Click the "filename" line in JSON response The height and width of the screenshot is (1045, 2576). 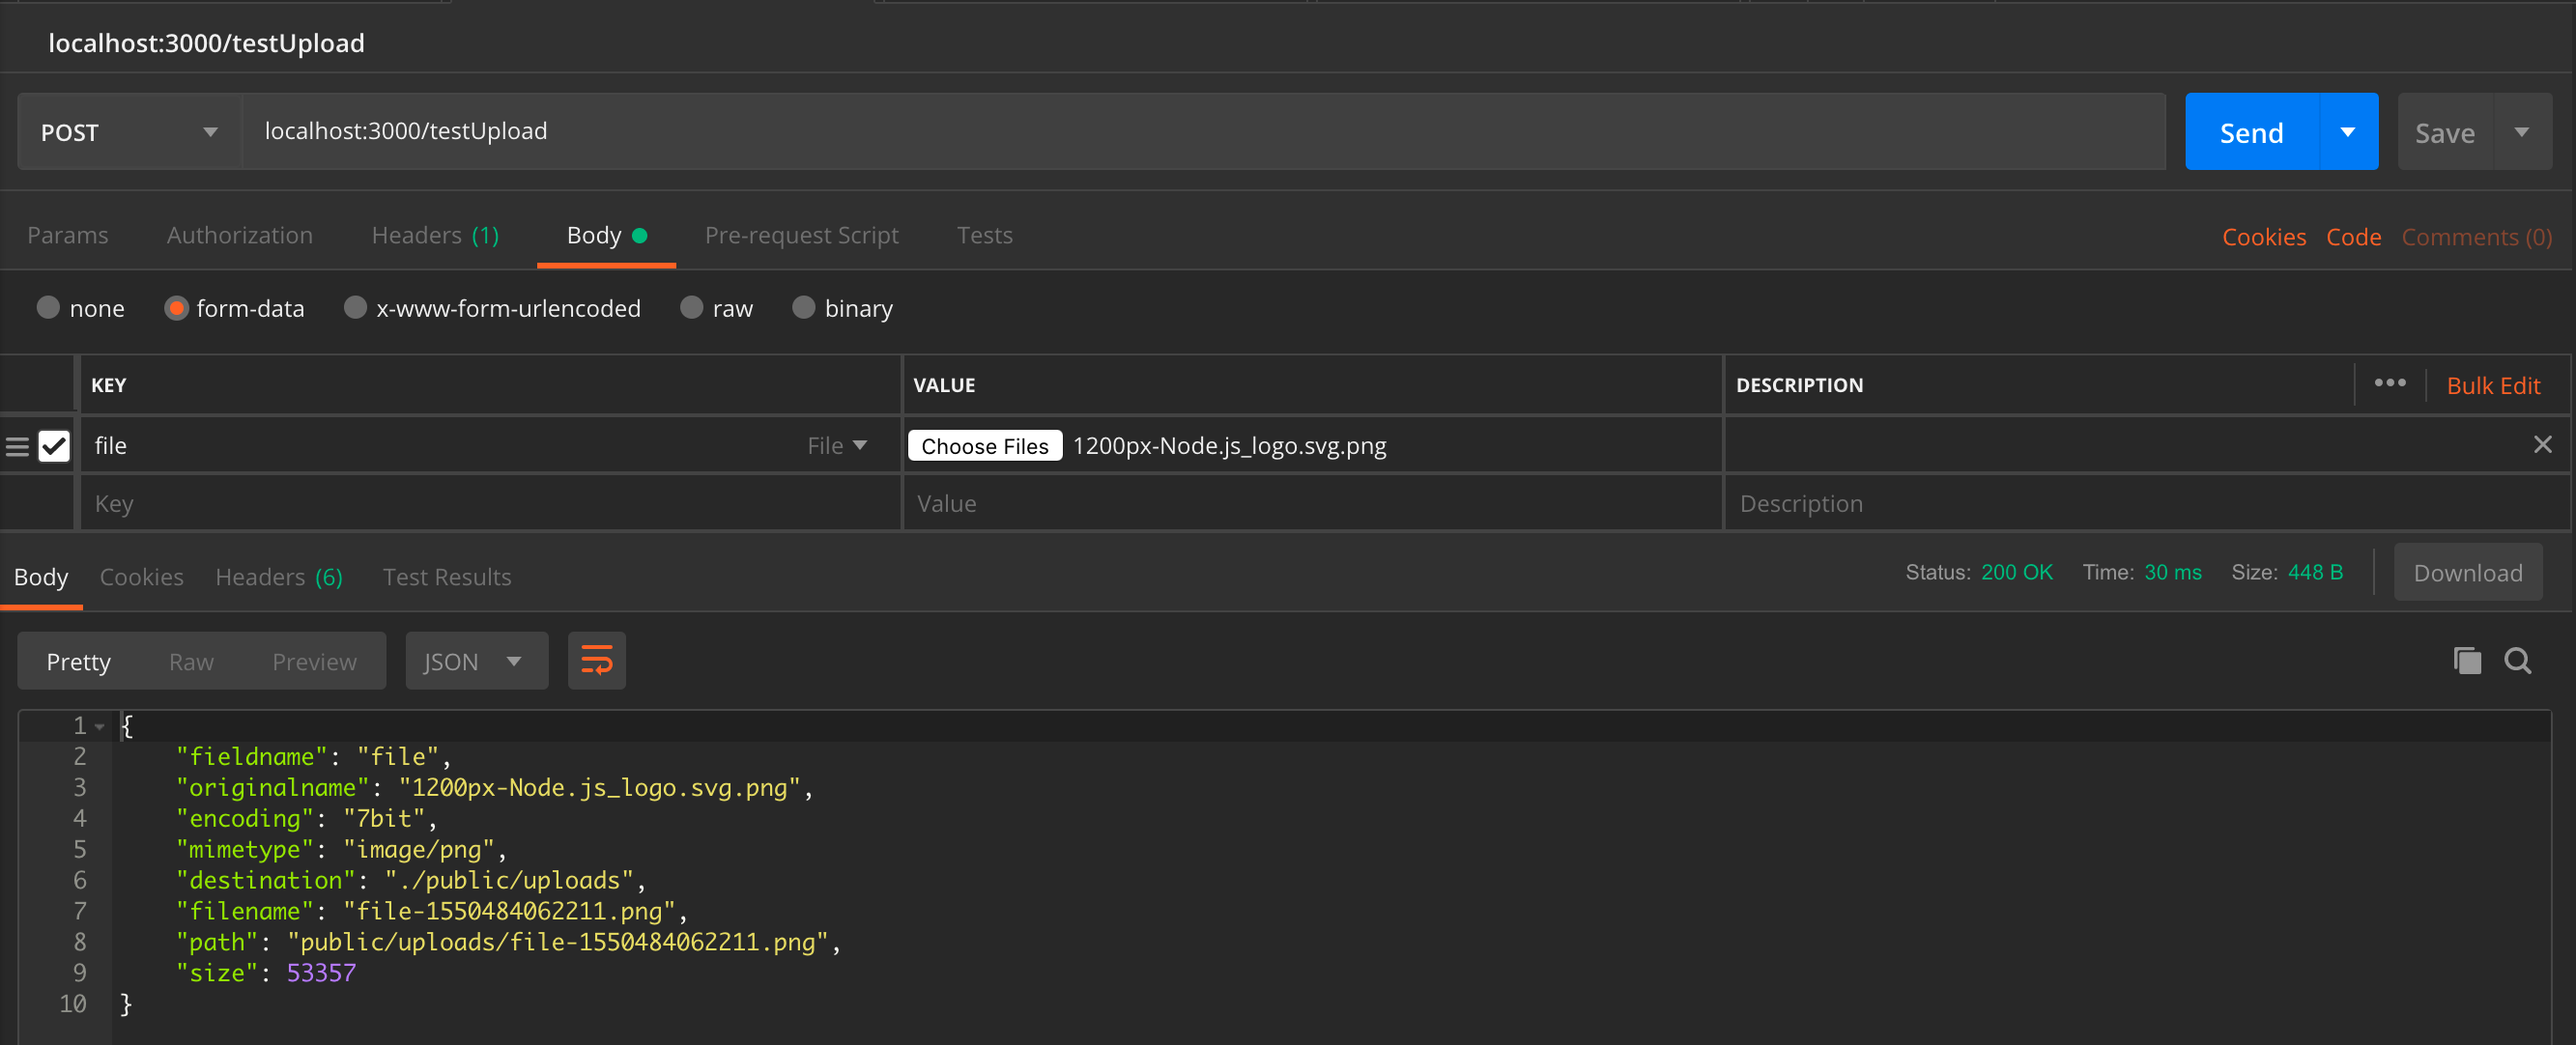[x=432, y=911]
